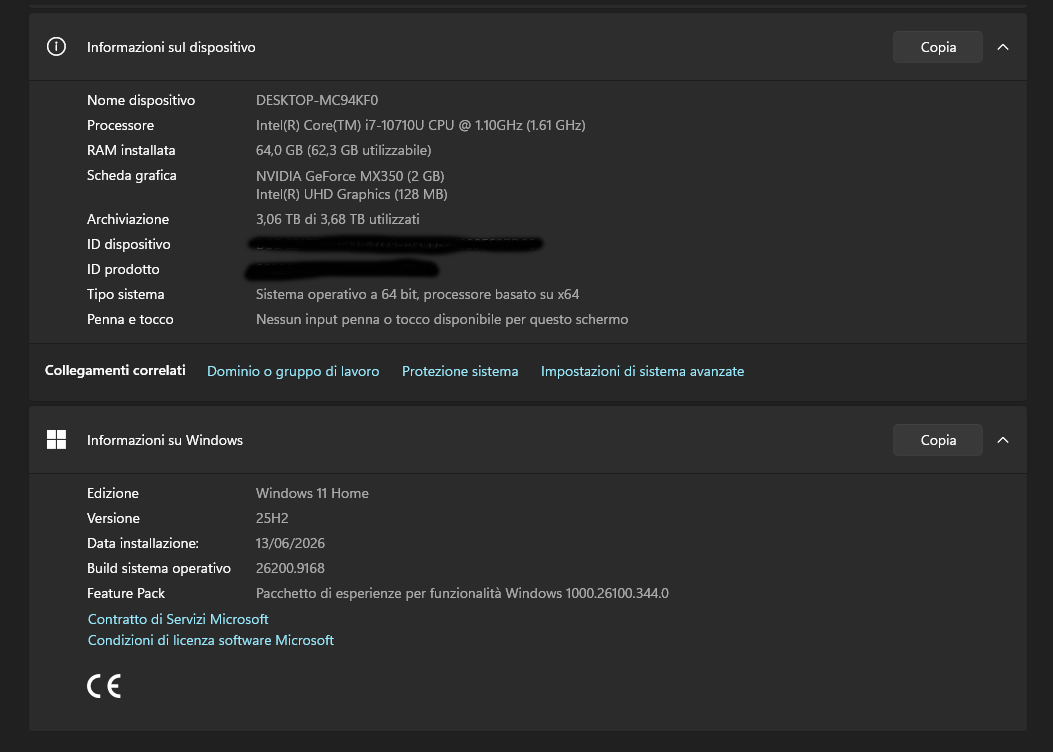Collapse the Informazioni sul dispositivo section chevron
The height and width of the screenshot is (752, 1053).
pyautogui.click(x=1003, y=47)
